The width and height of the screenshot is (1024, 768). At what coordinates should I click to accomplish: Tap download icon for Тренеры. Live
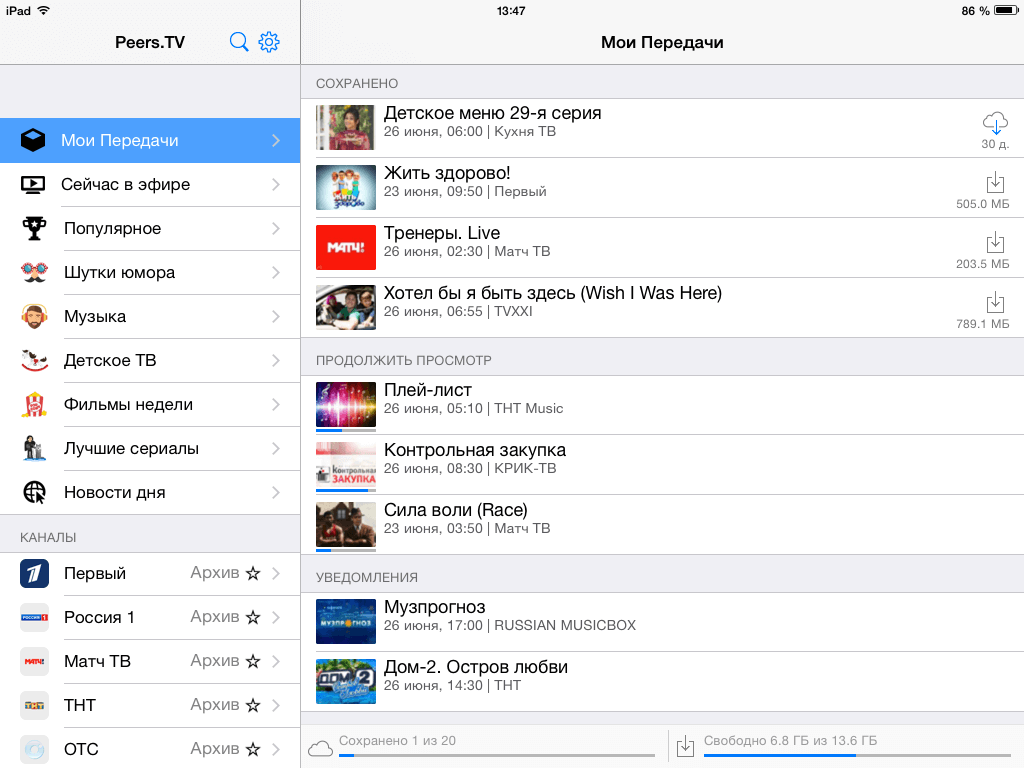click(x=995, y=243)
